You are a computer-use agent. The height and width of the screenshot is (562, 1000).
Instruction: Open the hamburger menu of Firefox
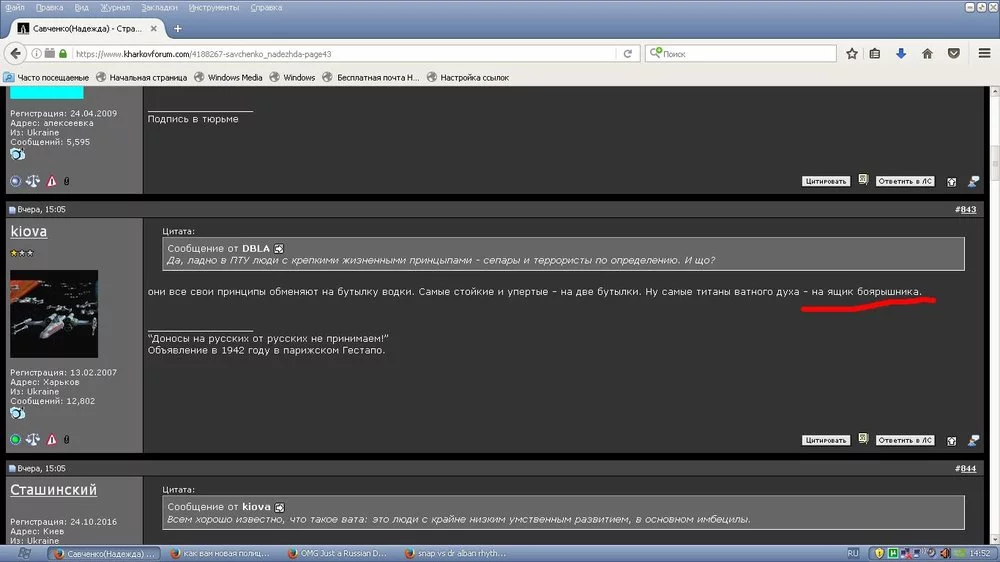[x=985, y=54]
